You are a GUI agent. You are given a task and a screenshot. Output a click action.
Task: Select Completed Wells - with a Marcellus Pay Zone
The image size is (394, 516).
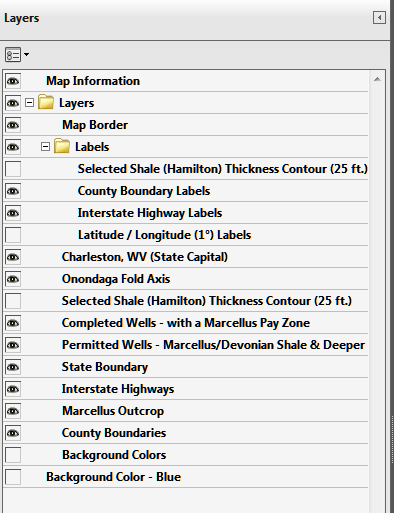point(186,323)
